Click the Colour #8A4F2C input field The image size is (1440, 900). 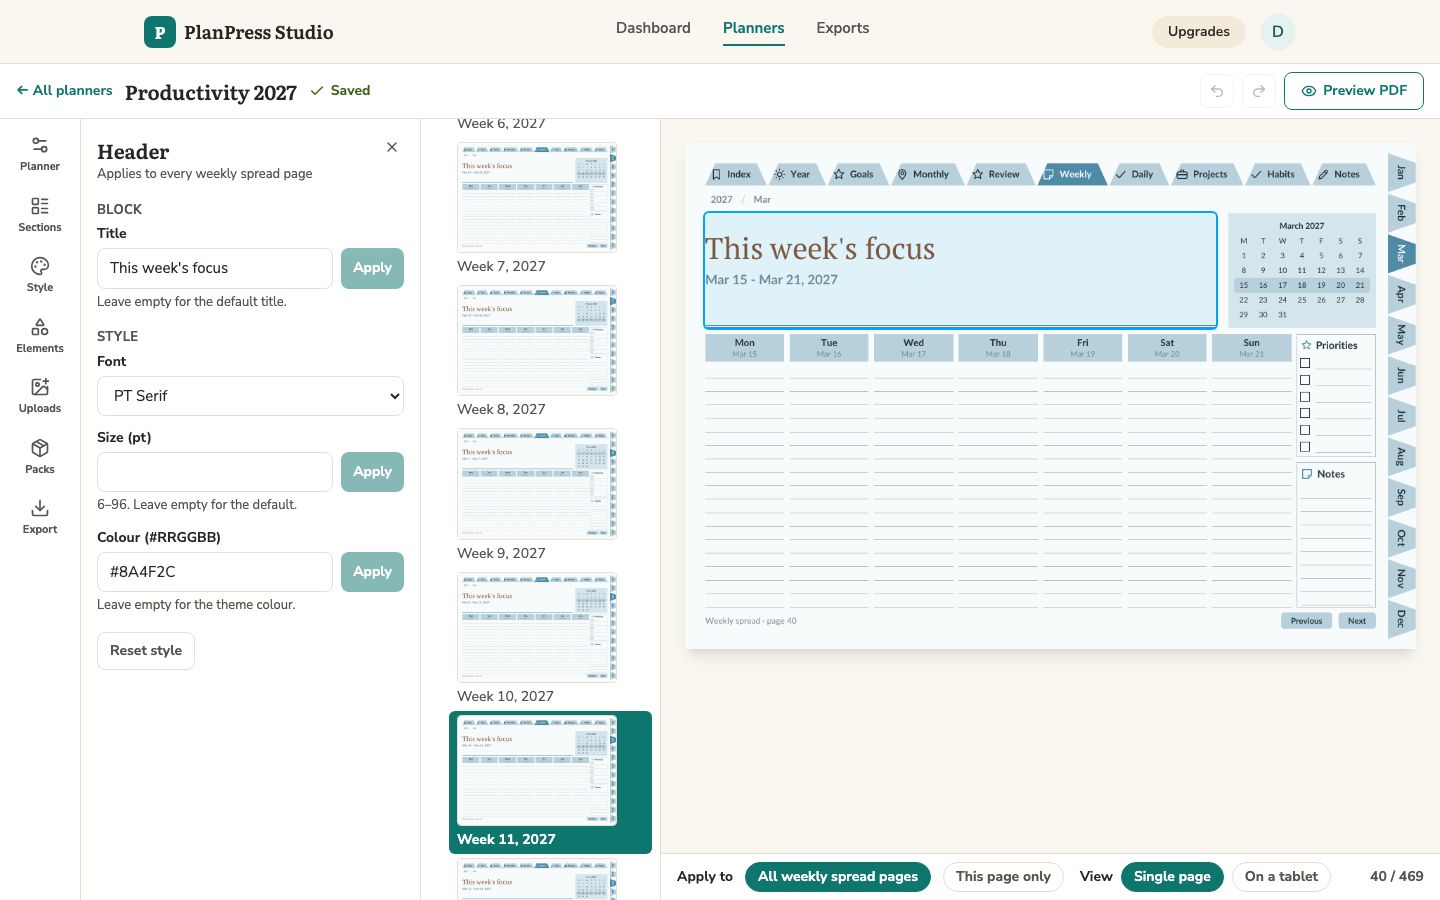215,572
